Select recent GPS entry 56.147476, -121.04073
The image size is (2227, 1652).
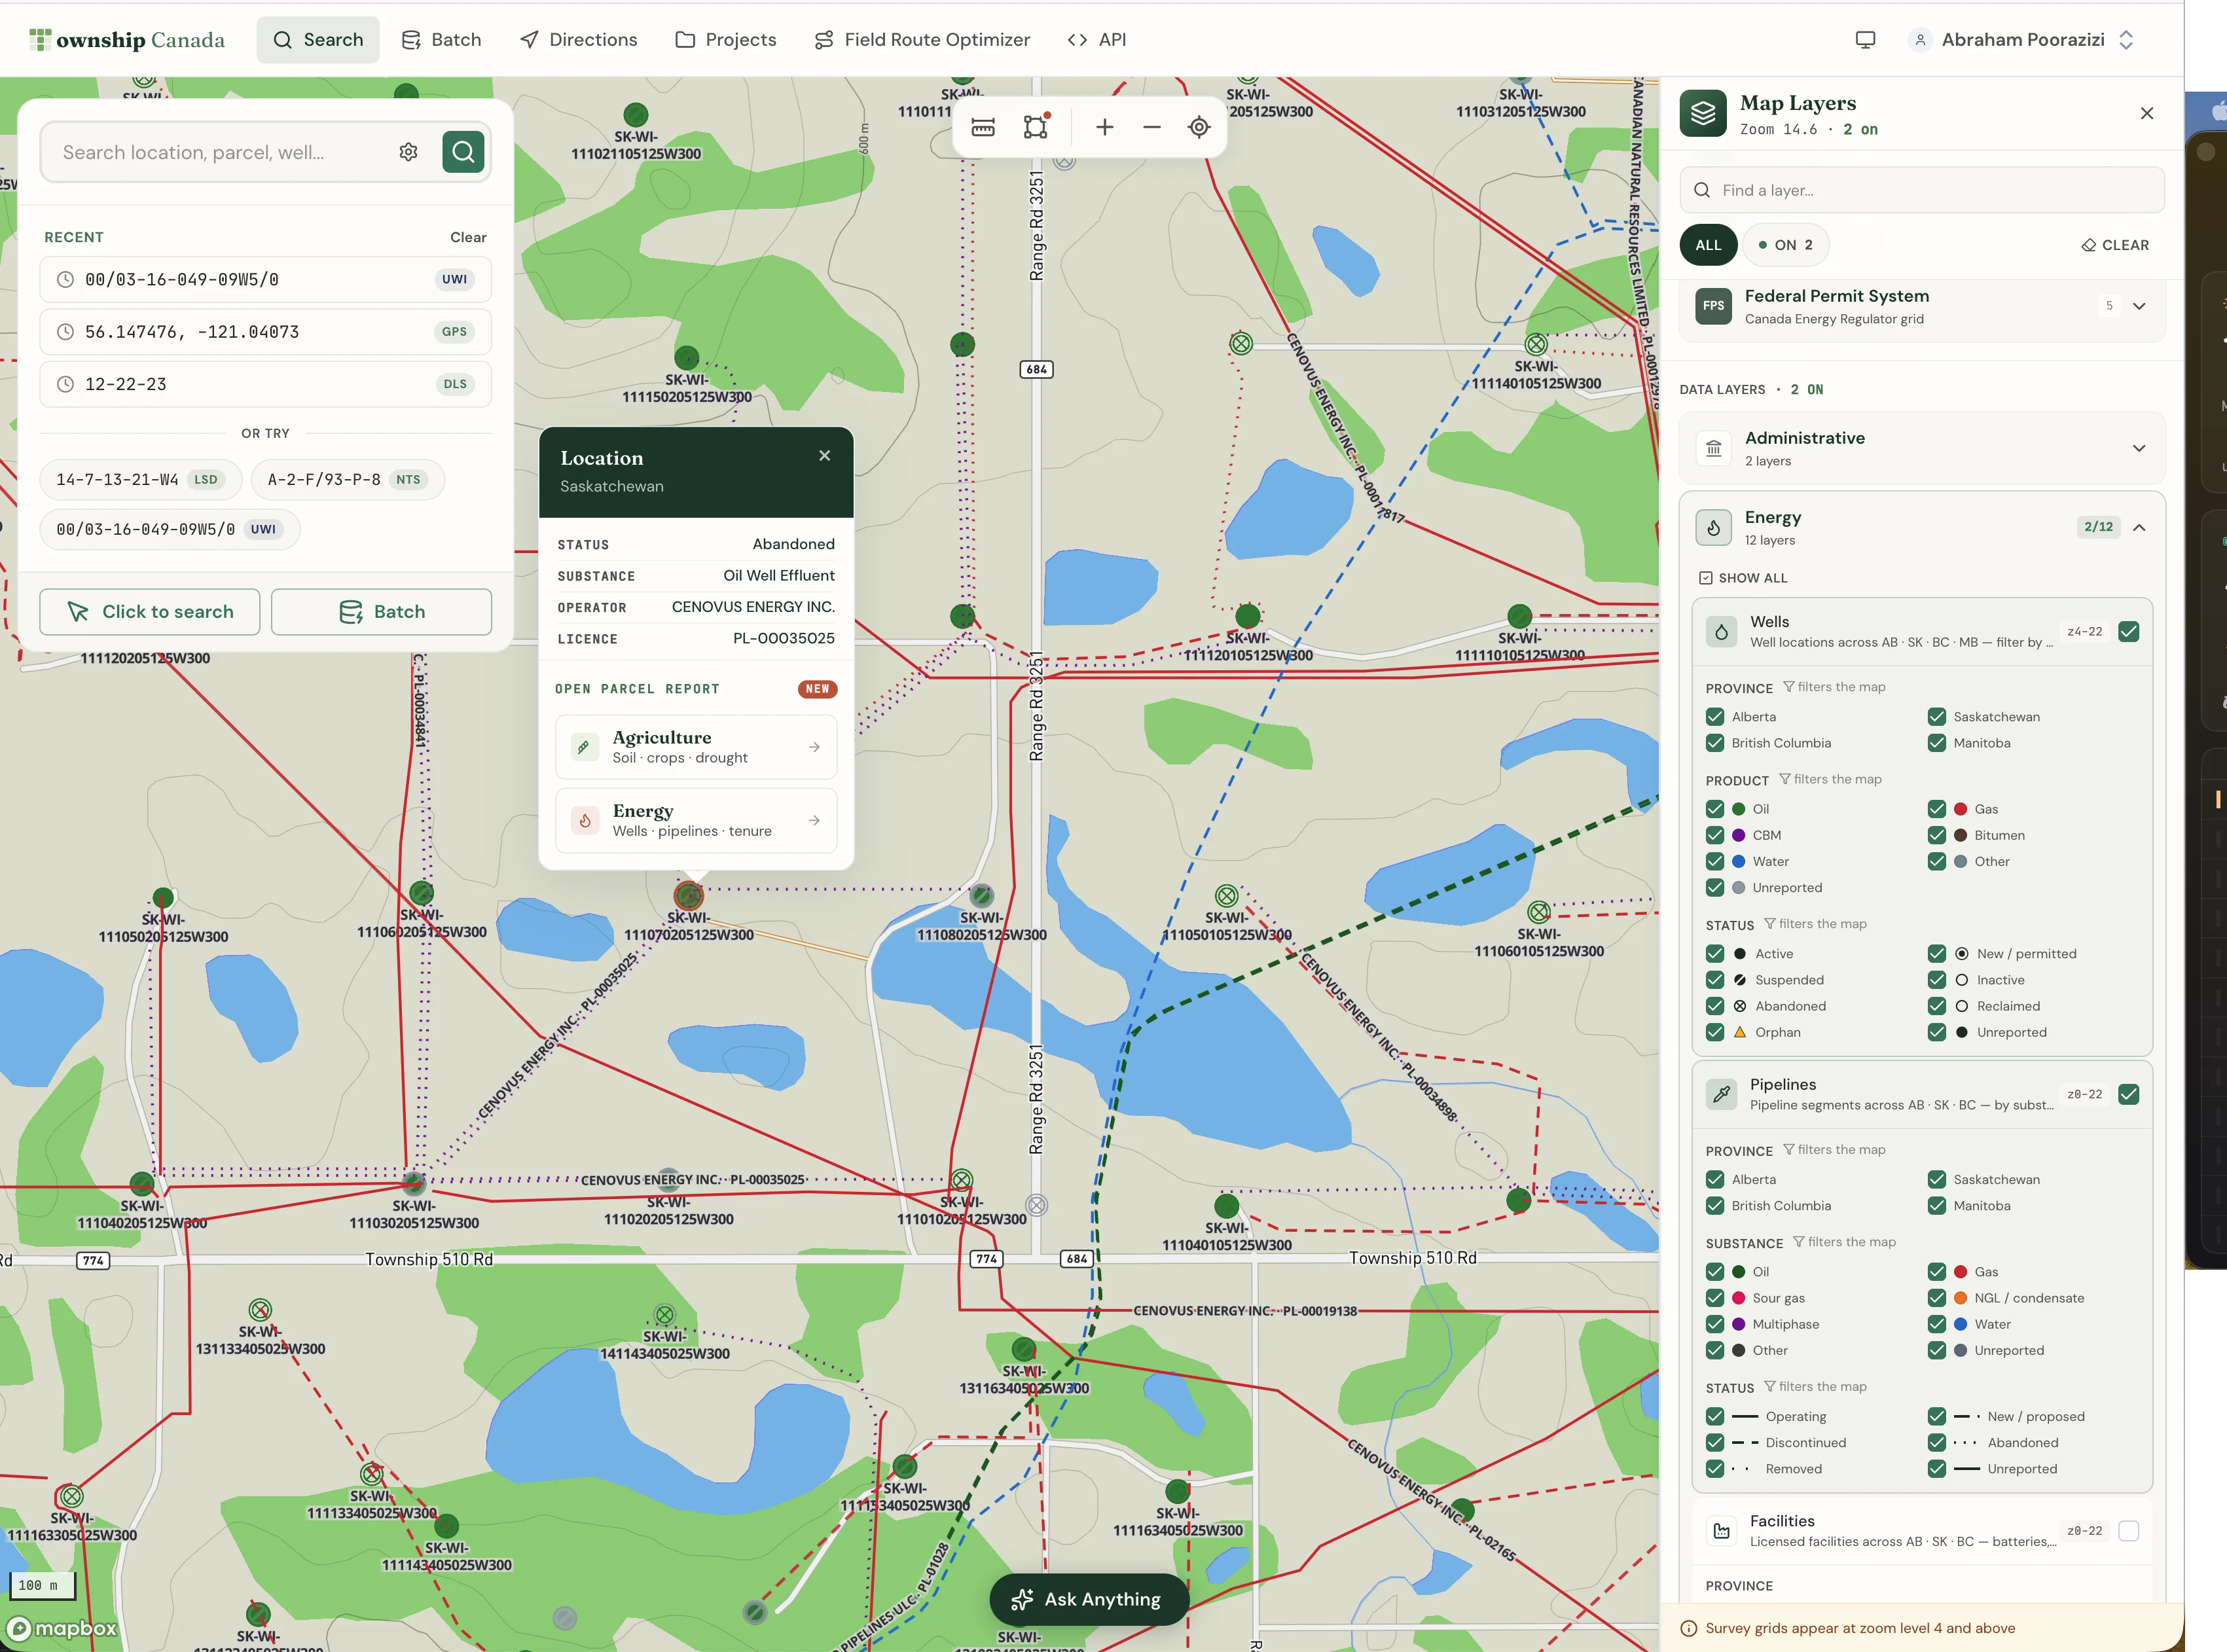[265, 332]
